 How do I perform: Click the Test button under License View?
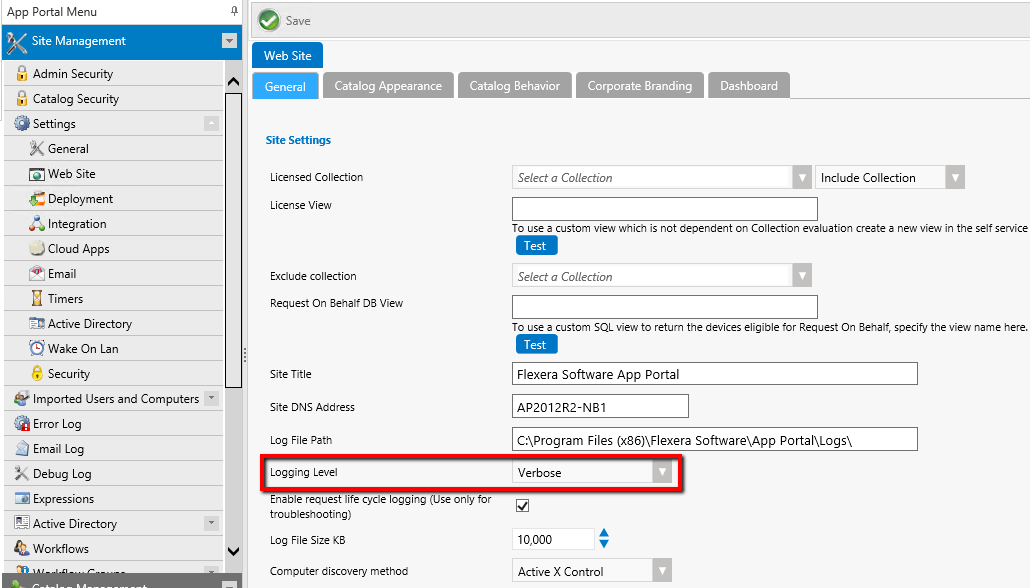(x=537, y=245)
